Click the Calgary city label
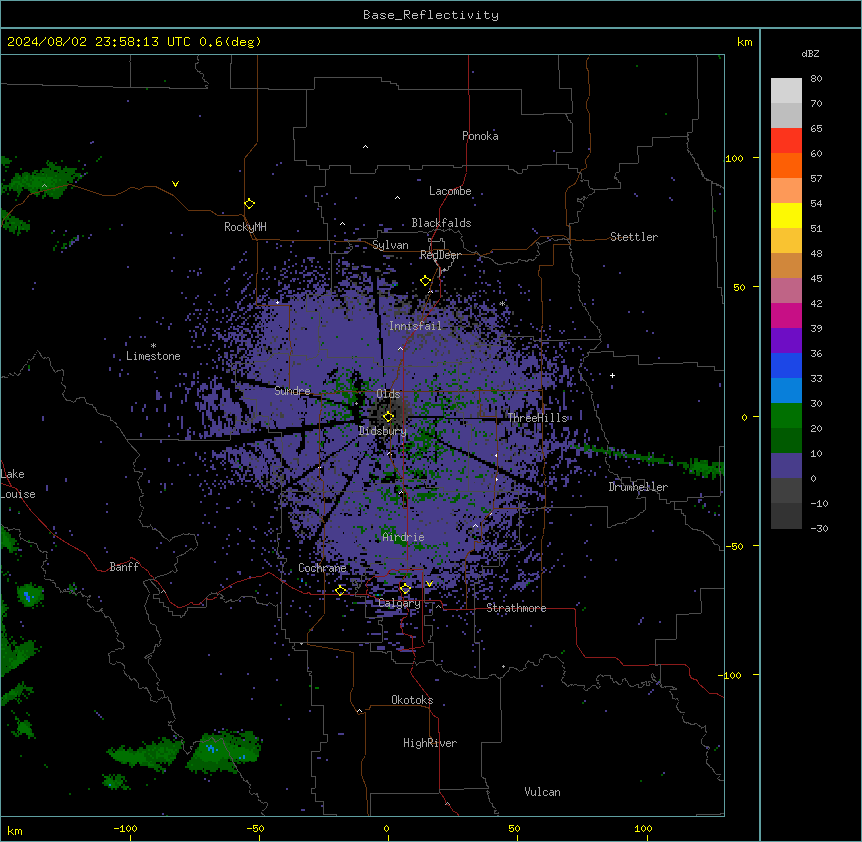Viewport: 862px width, 842px height. click(399, 603)
